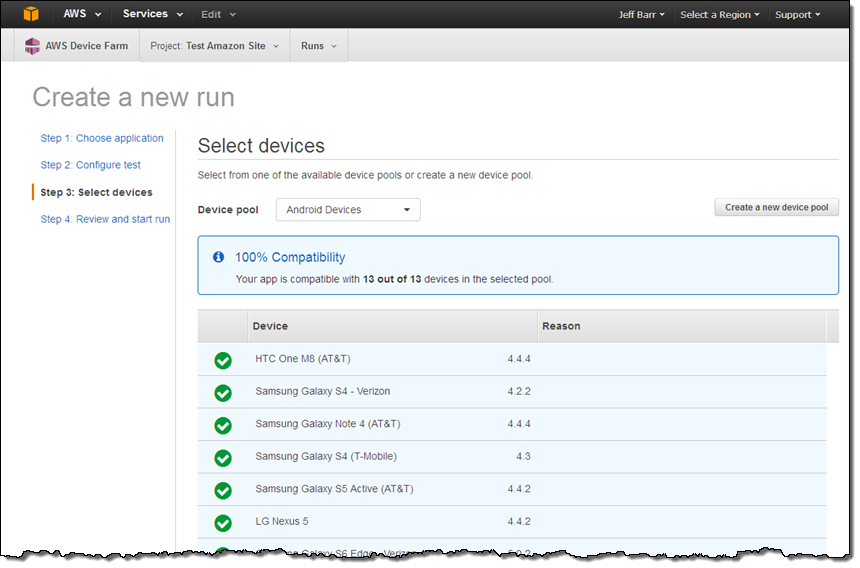Open the Services menu
860x568 pixels.
pyautogui.click(x=152, y=14)
